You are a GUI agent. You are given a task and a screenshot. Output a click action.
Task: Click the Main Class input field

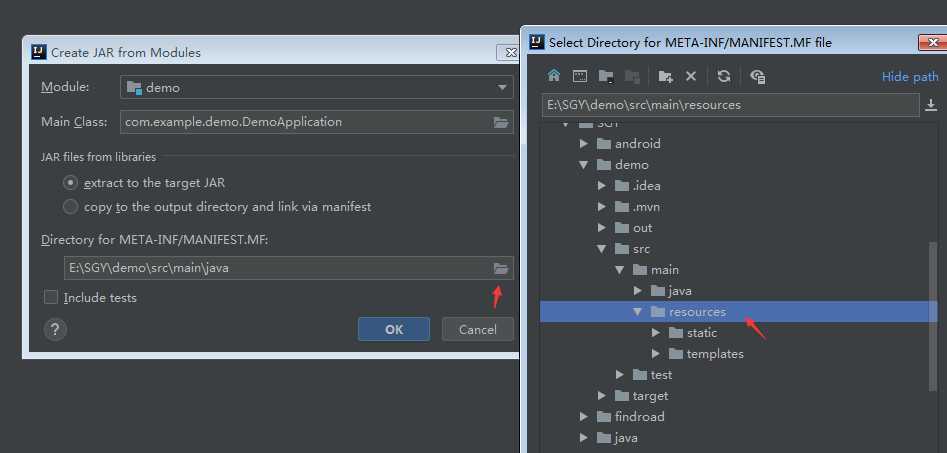tap(316, 122)
